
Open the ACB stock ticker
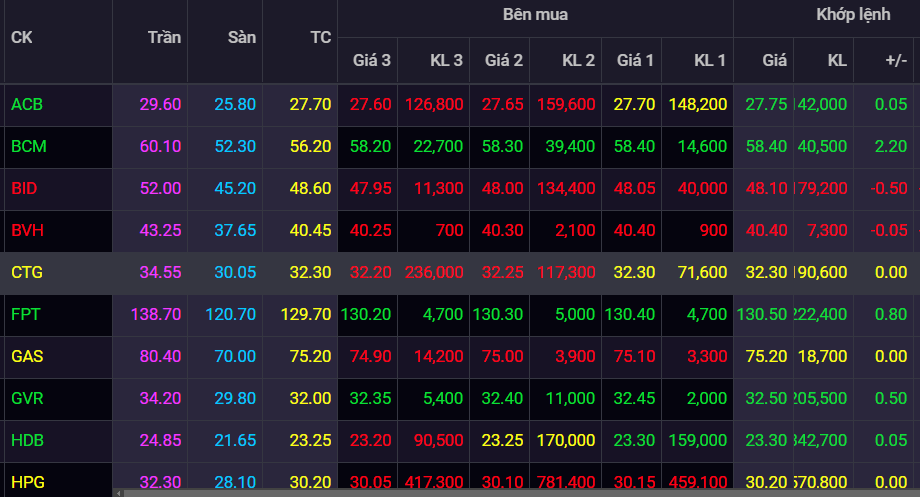(x=27, y=104)
